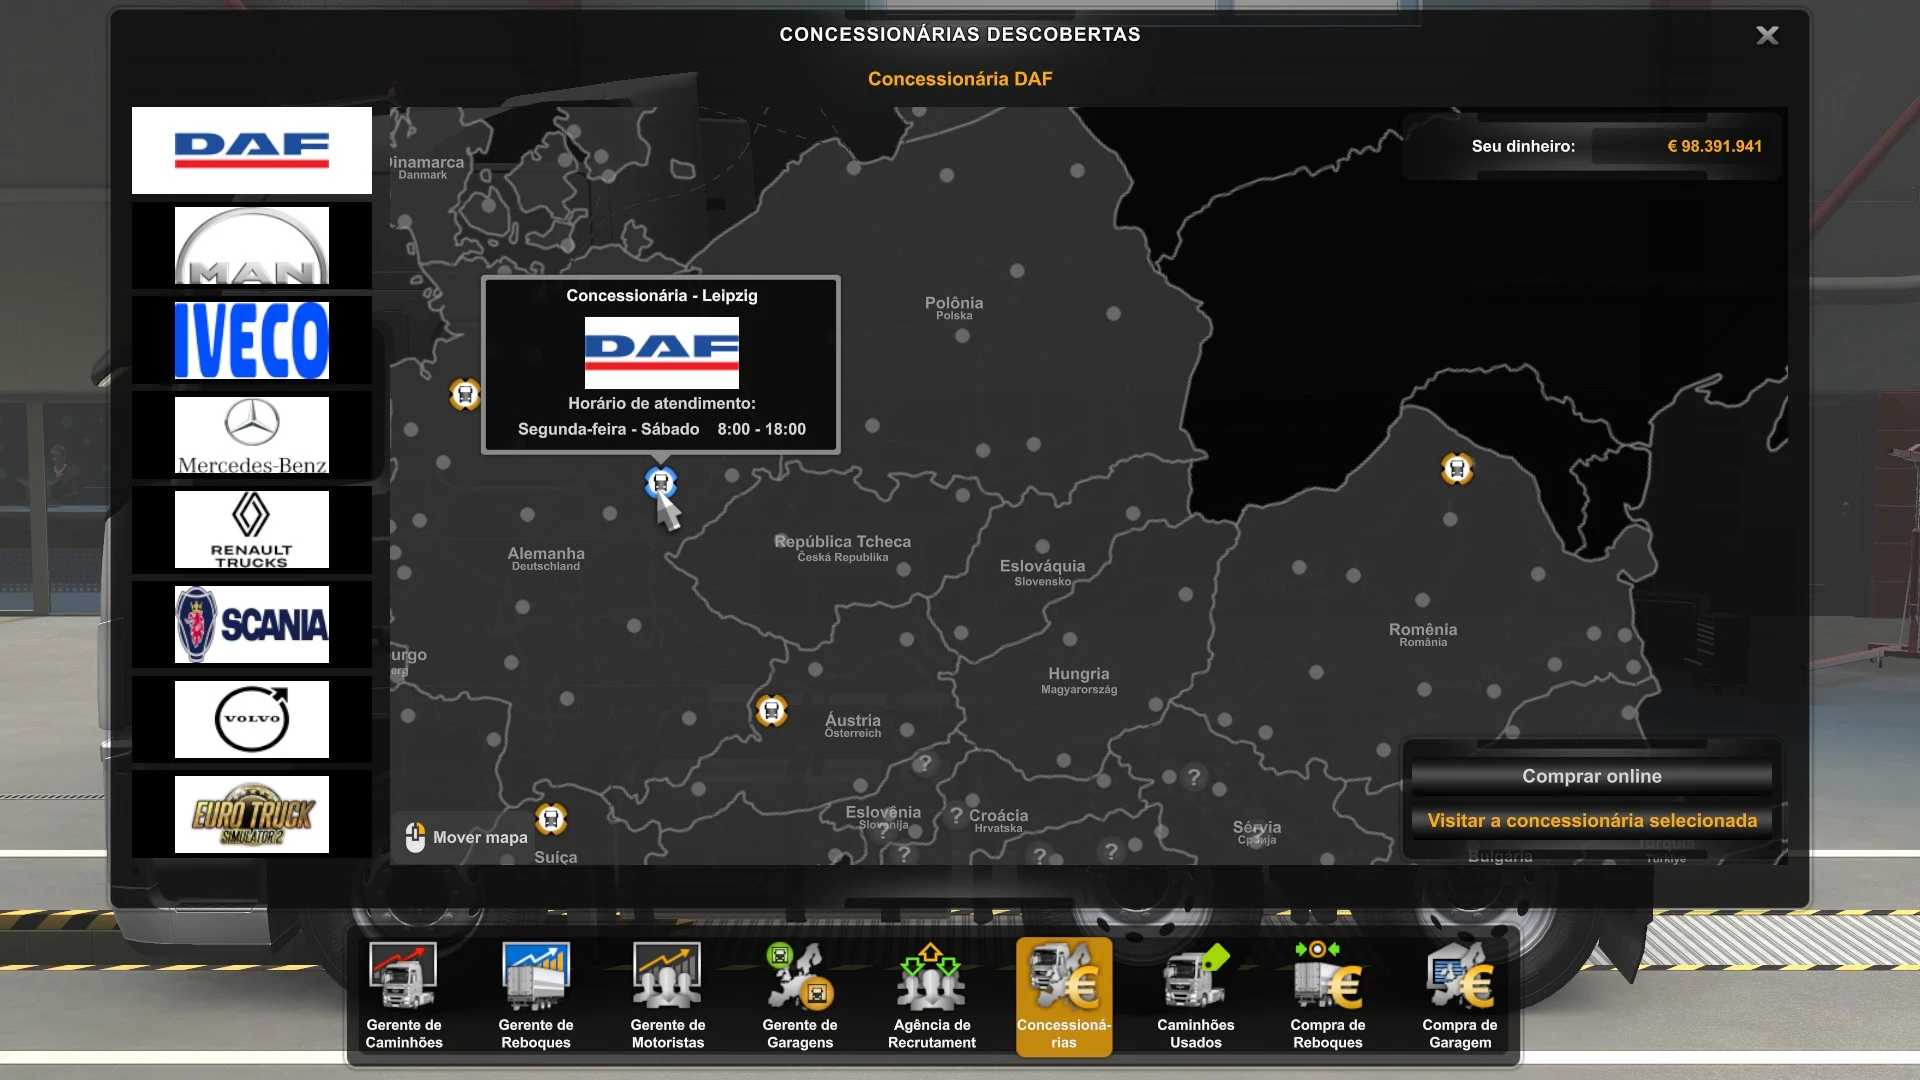1920x1080 pixels.
Task: Click the Leipzig dealership map marker
Action: point(660,483)
